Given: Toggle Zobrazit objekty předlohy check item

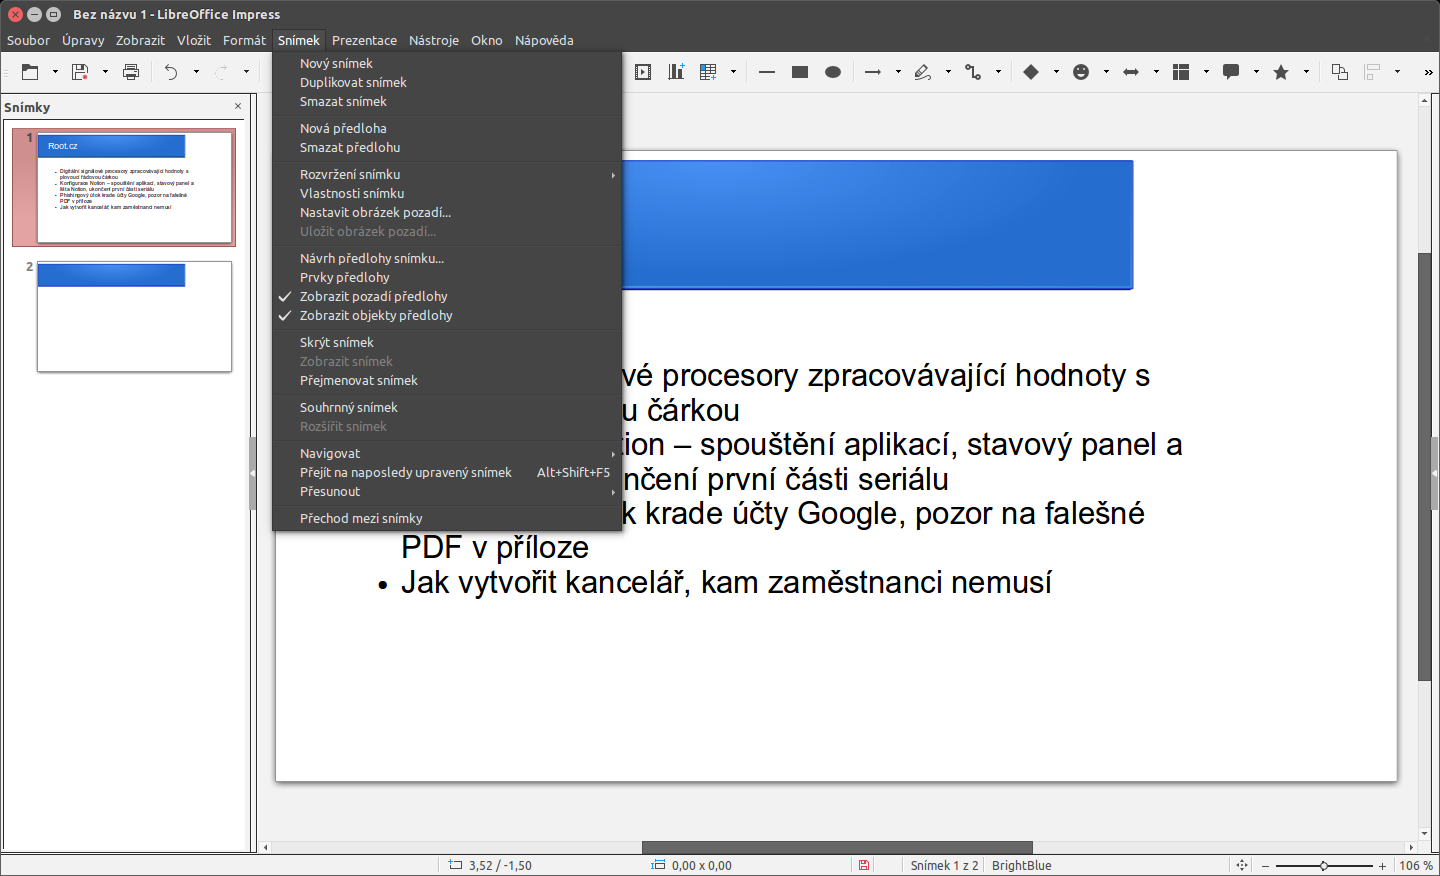Looking at the screenshot, I should (x=447, y=315).
